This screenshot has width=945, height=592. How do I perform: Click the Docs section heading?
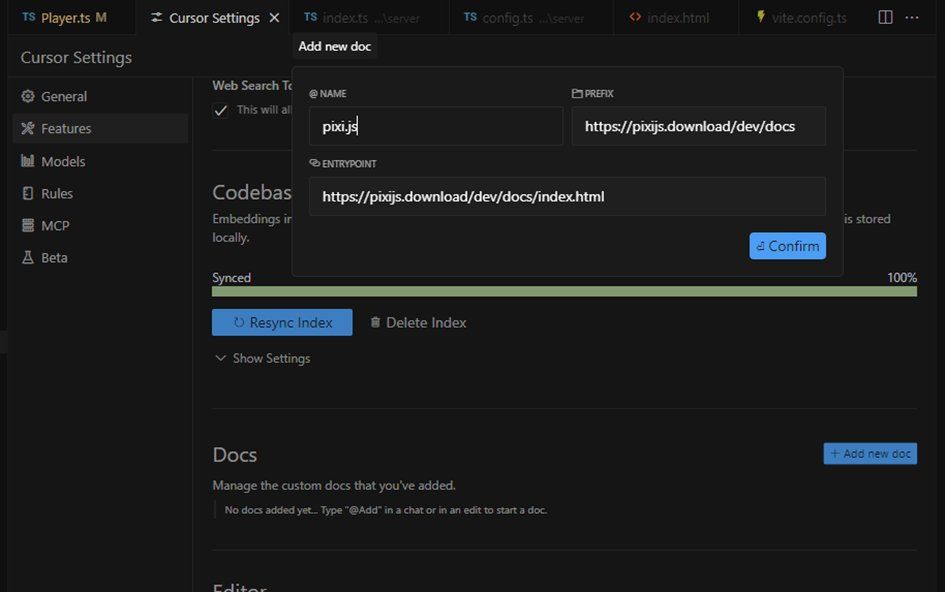point(234,455)
